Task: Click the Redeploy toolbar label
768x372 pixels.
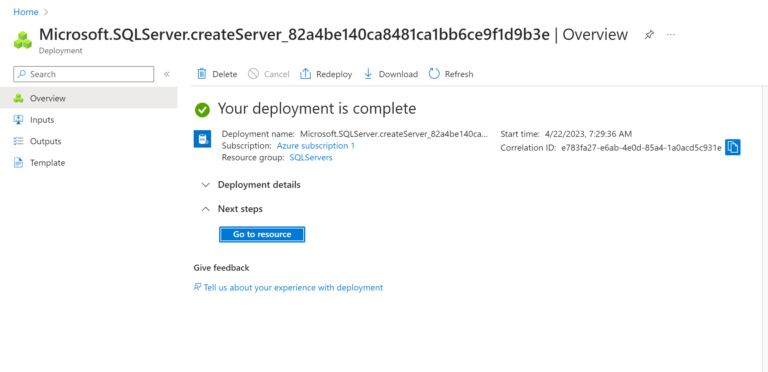Action: (x=334, y=74)
